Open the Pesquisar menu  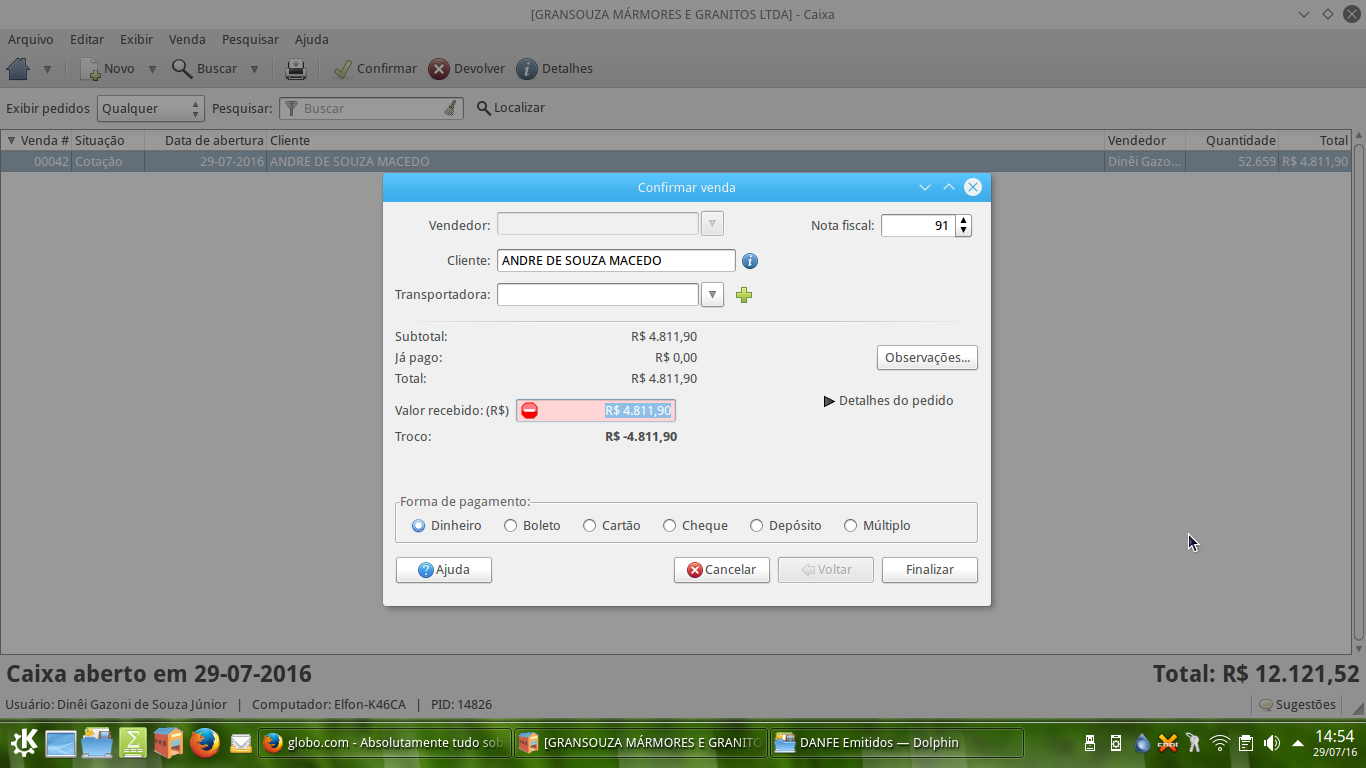pyautogui.click(x=250, y=40)
